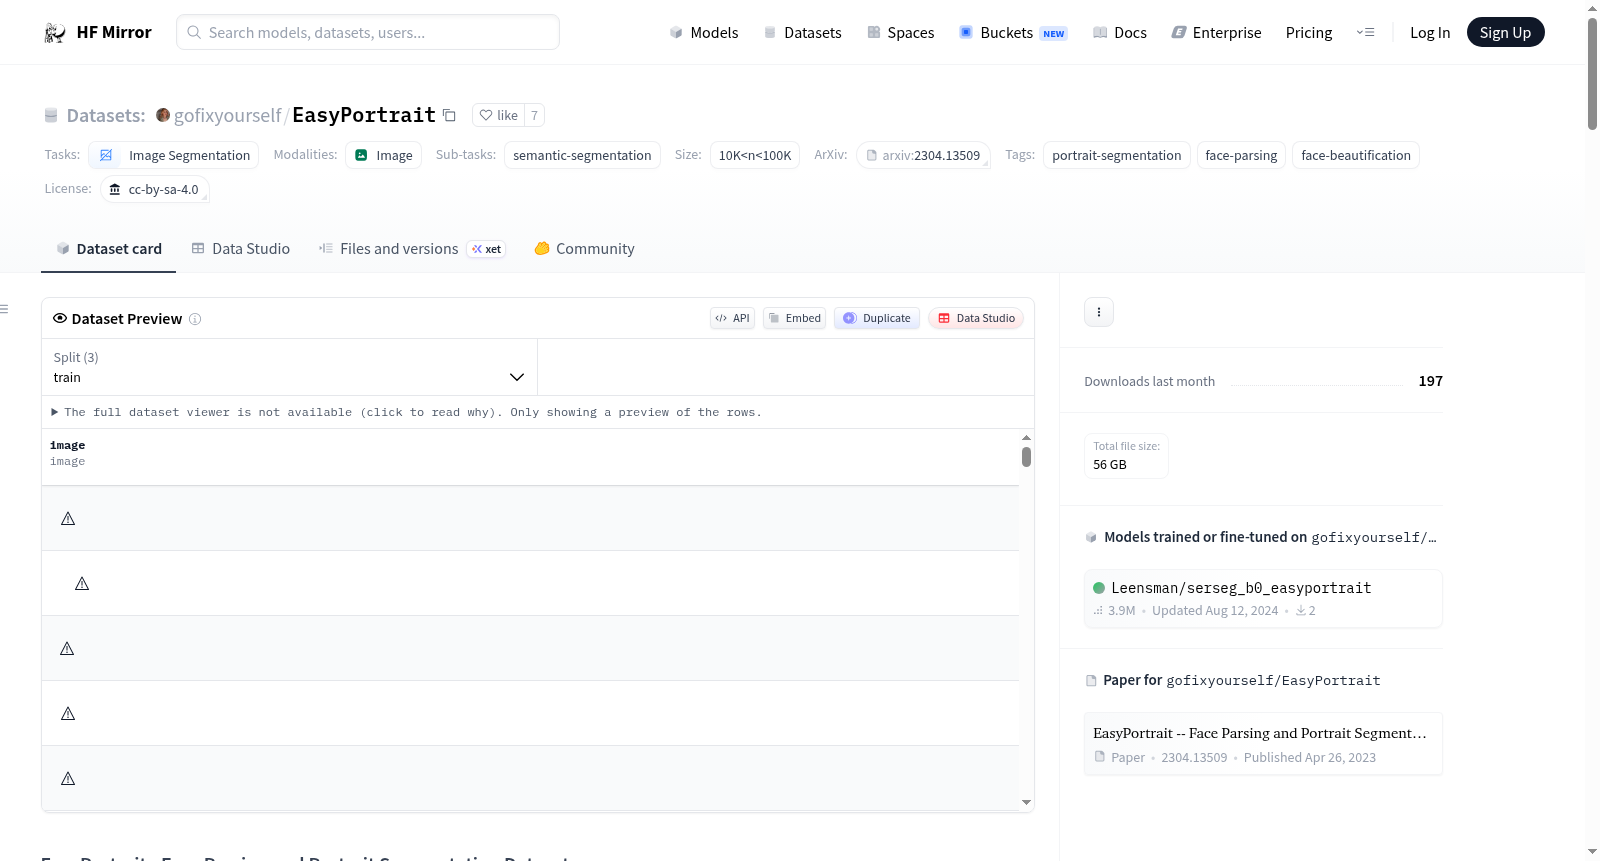Open the Enterprise nav item
Viewport: 1600px width, 861px height.
[x=1217, y=33]
